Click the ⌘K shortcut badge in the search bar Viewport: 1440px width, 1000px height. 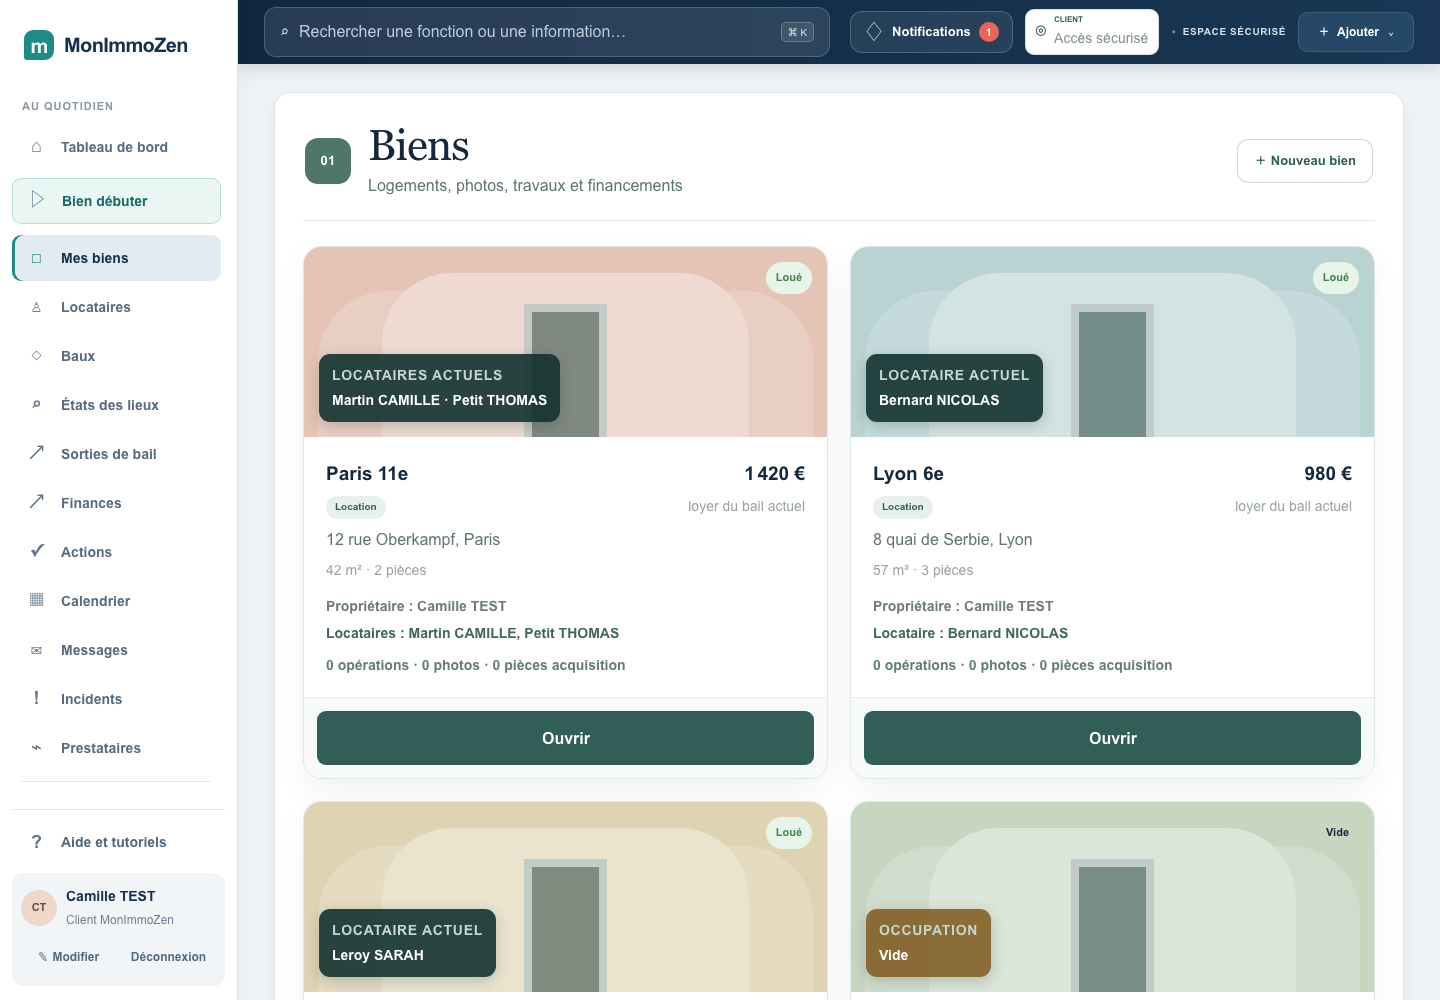pyautogui.click(x=797, y=32)
